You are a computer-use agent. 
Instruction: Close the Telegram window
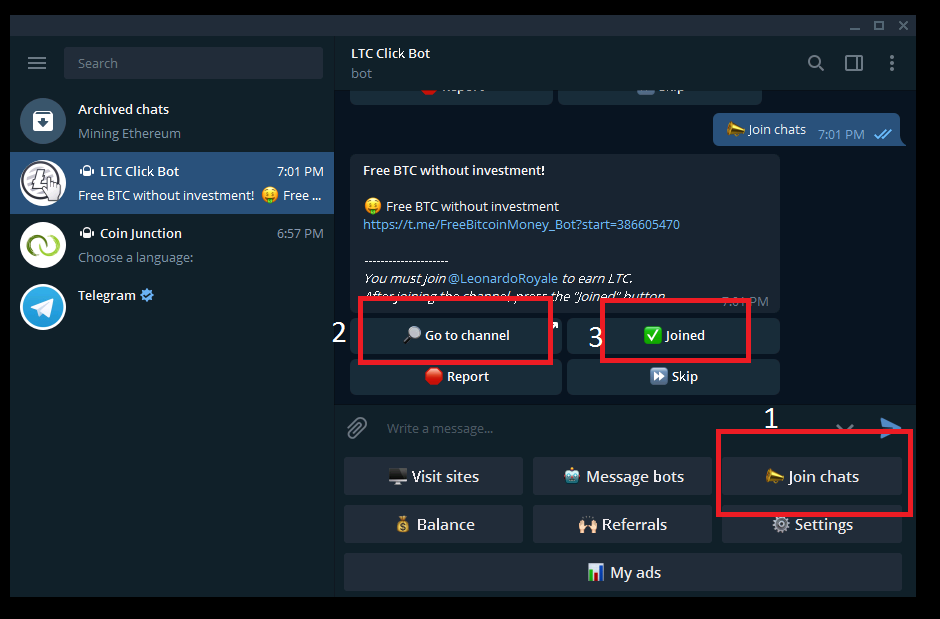pyautogui.click(x=903, y=26)
